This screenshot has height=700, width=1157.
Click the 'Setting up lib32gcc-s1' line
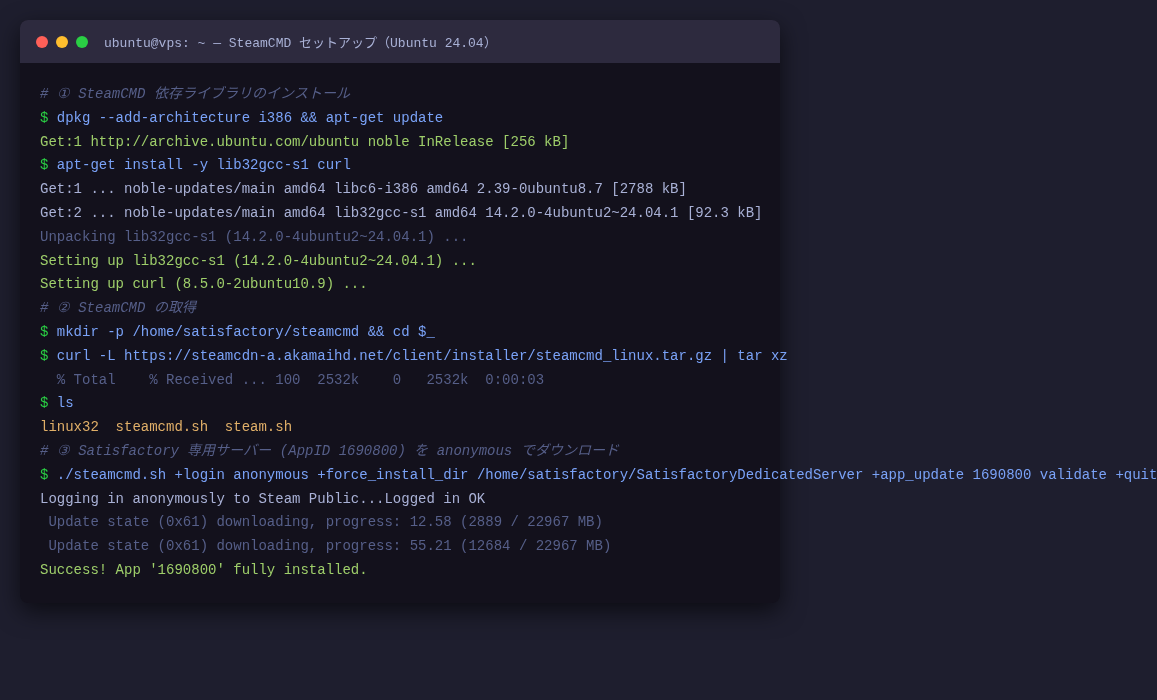tap(258, 261)
